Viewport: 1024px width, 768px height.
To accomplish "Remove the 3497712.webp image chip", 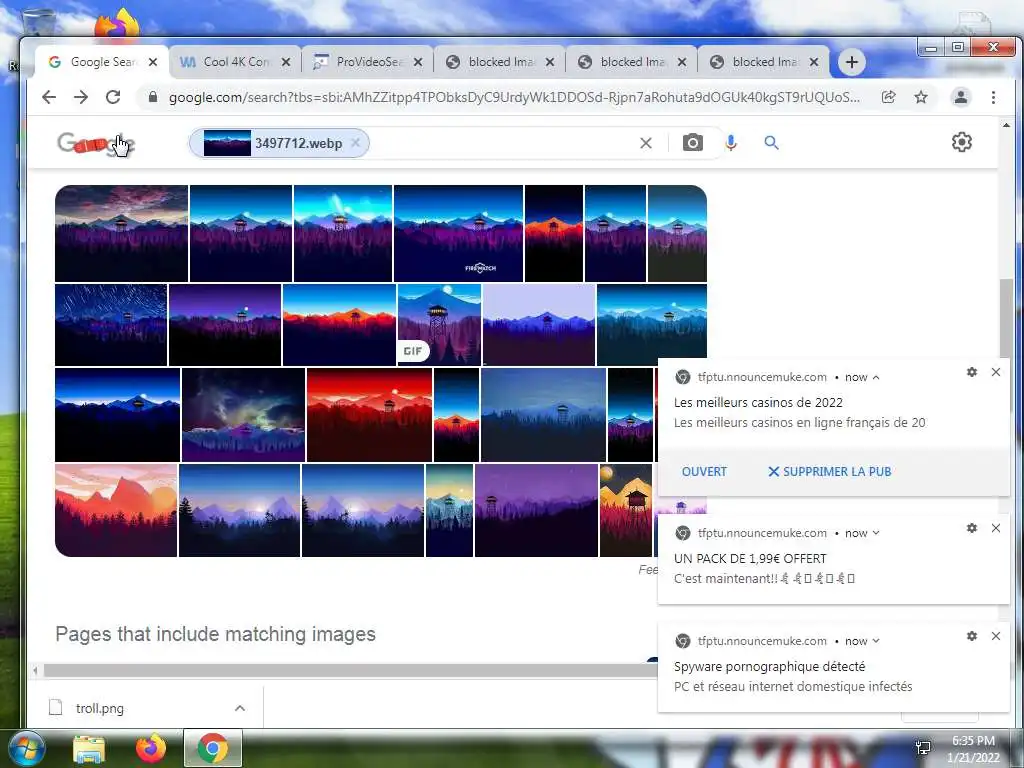I will [x=355, y=143].
